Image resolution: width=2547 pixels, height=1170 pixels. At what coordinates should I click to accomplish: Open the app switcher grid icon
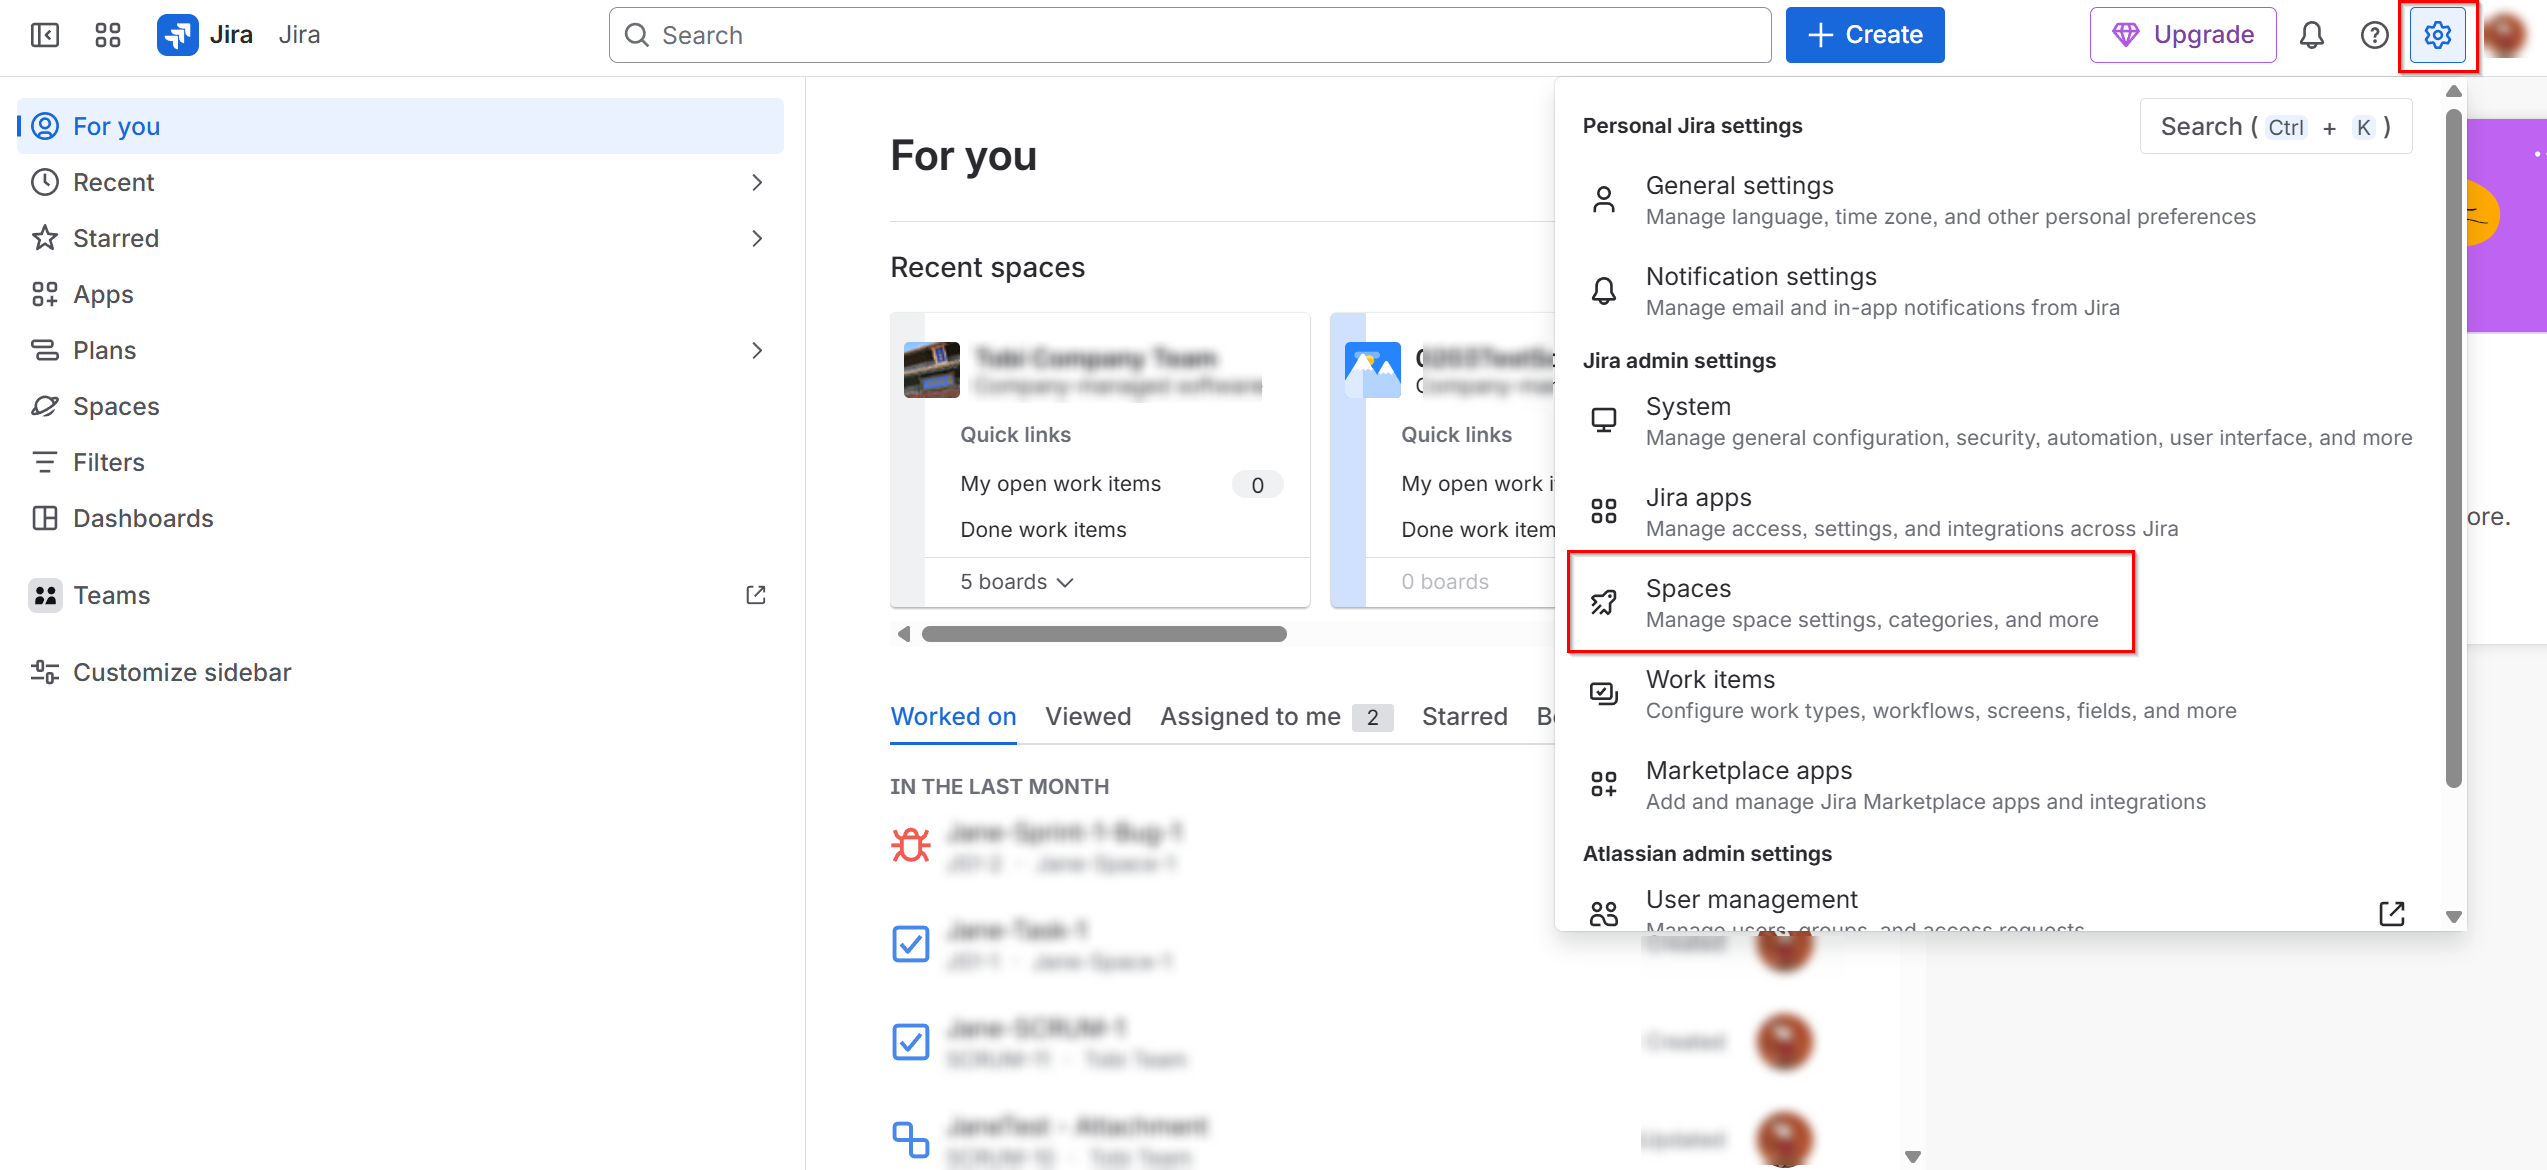108,35
